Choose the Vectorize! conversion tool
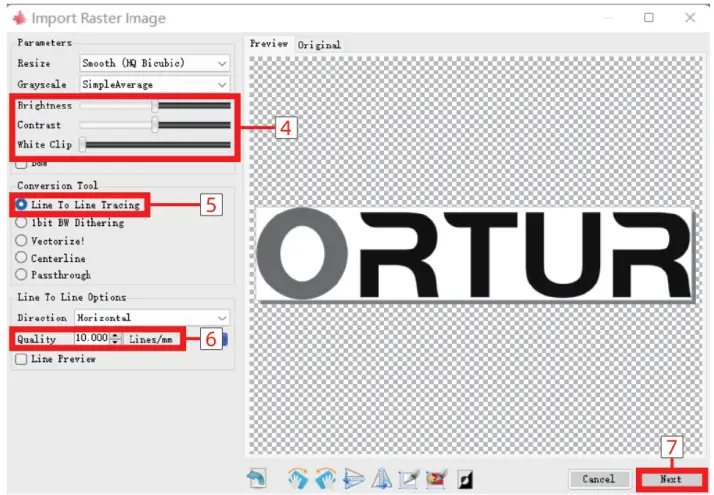 click(21, 240)
